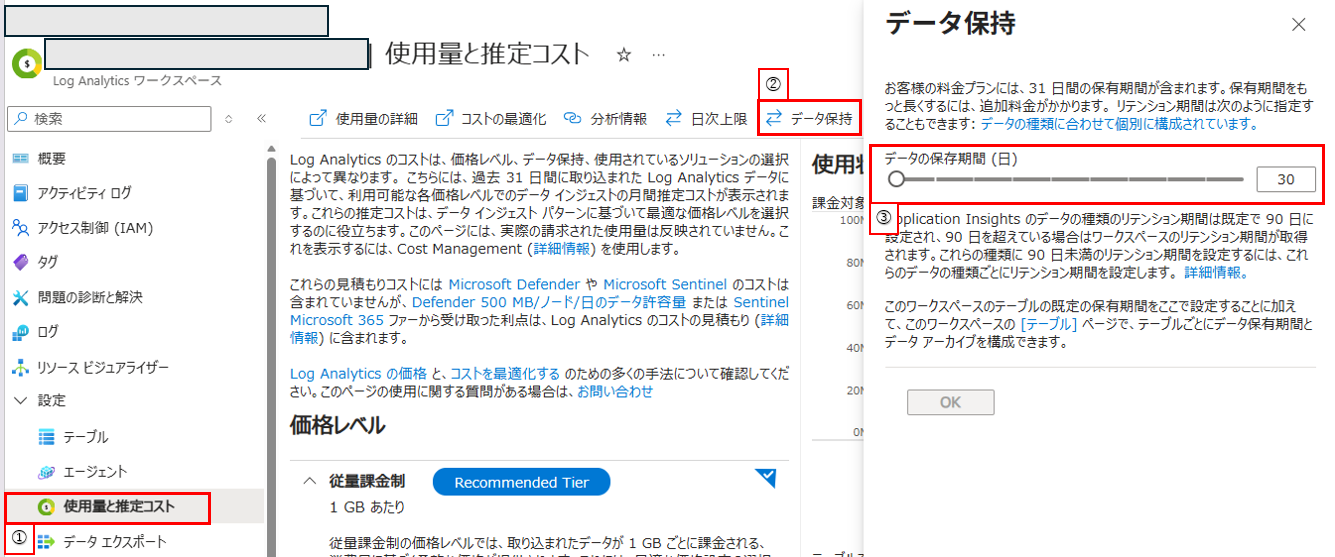Click the 分析情報 toolbar icon
1335x557 pixels.
[x=572, y=119]
